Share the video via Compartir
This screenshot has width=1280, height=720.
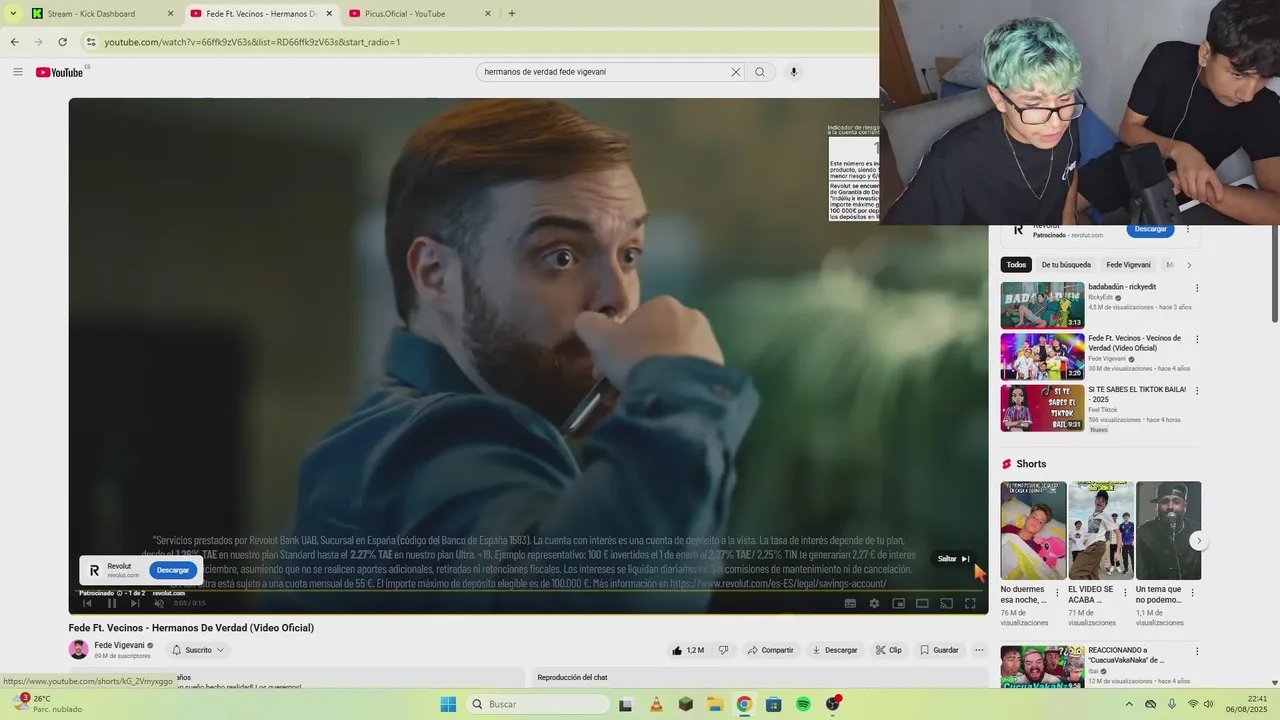point(770,650)
